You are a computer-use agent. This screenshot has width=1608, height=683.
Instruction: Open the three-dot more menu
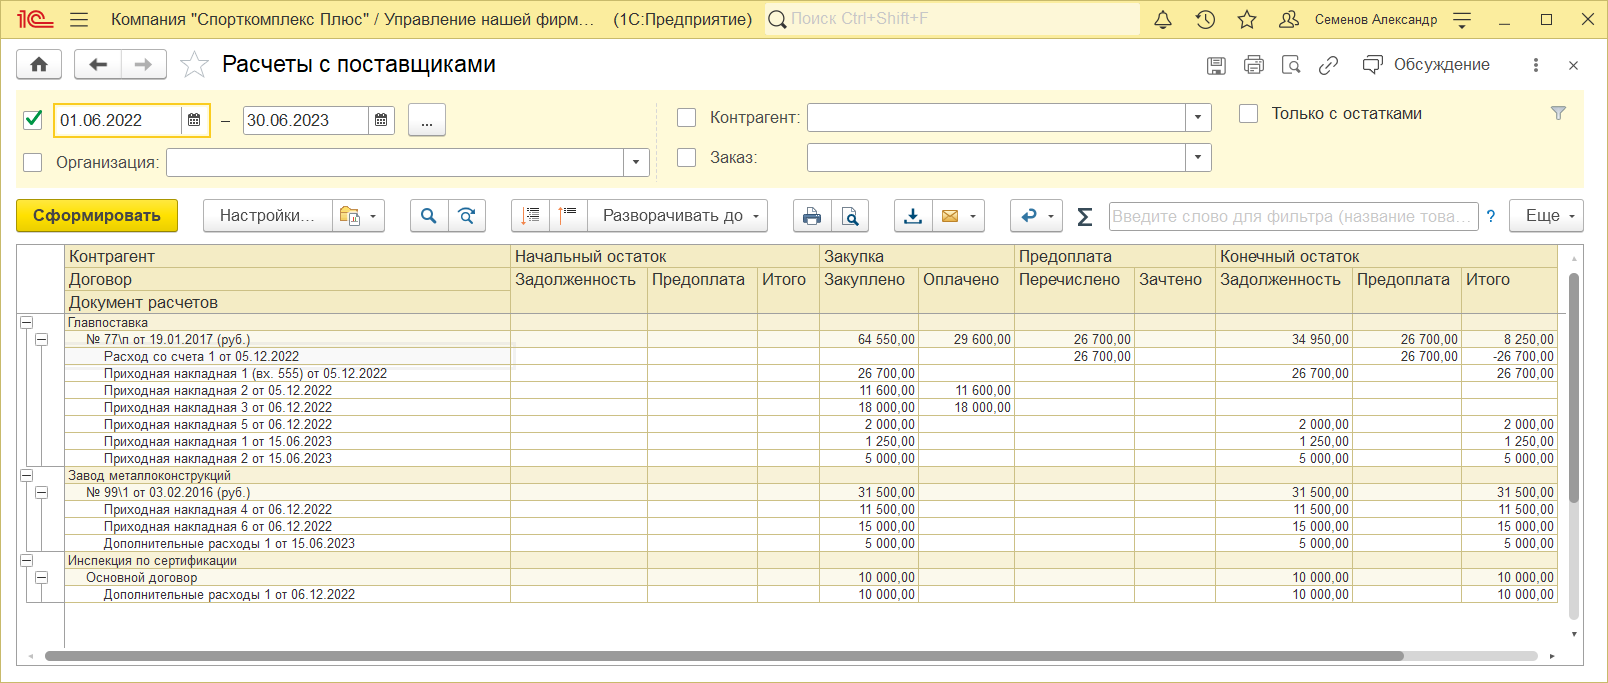point(1536,65)
